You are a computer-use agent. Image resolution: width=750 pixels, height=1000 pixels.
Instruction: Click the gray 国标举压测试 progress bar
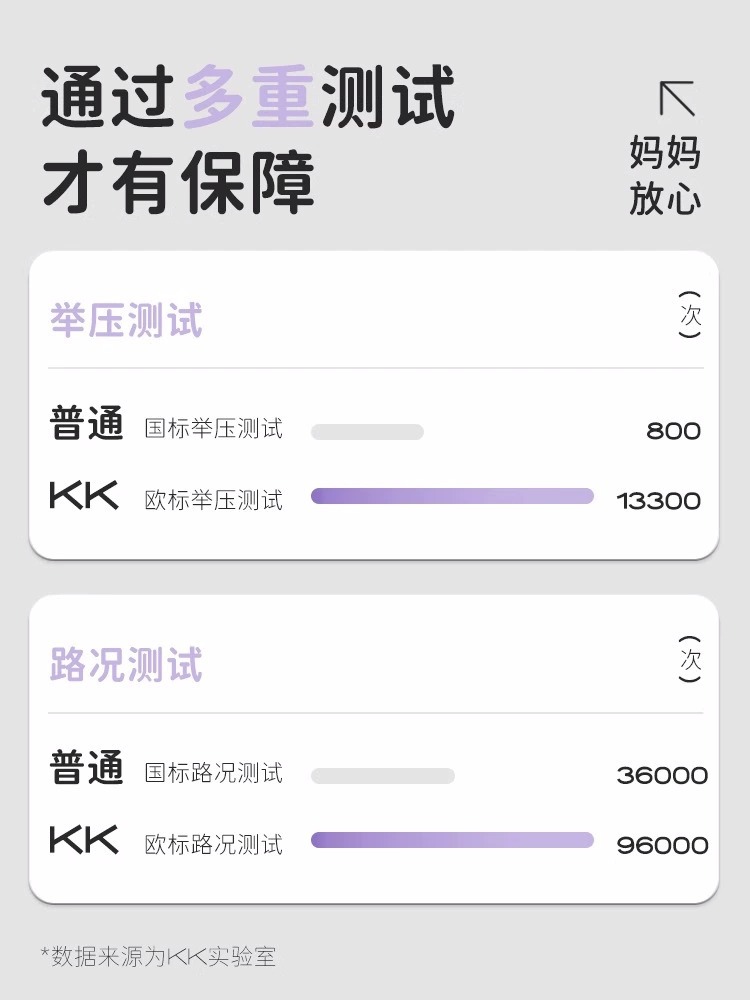367,432
